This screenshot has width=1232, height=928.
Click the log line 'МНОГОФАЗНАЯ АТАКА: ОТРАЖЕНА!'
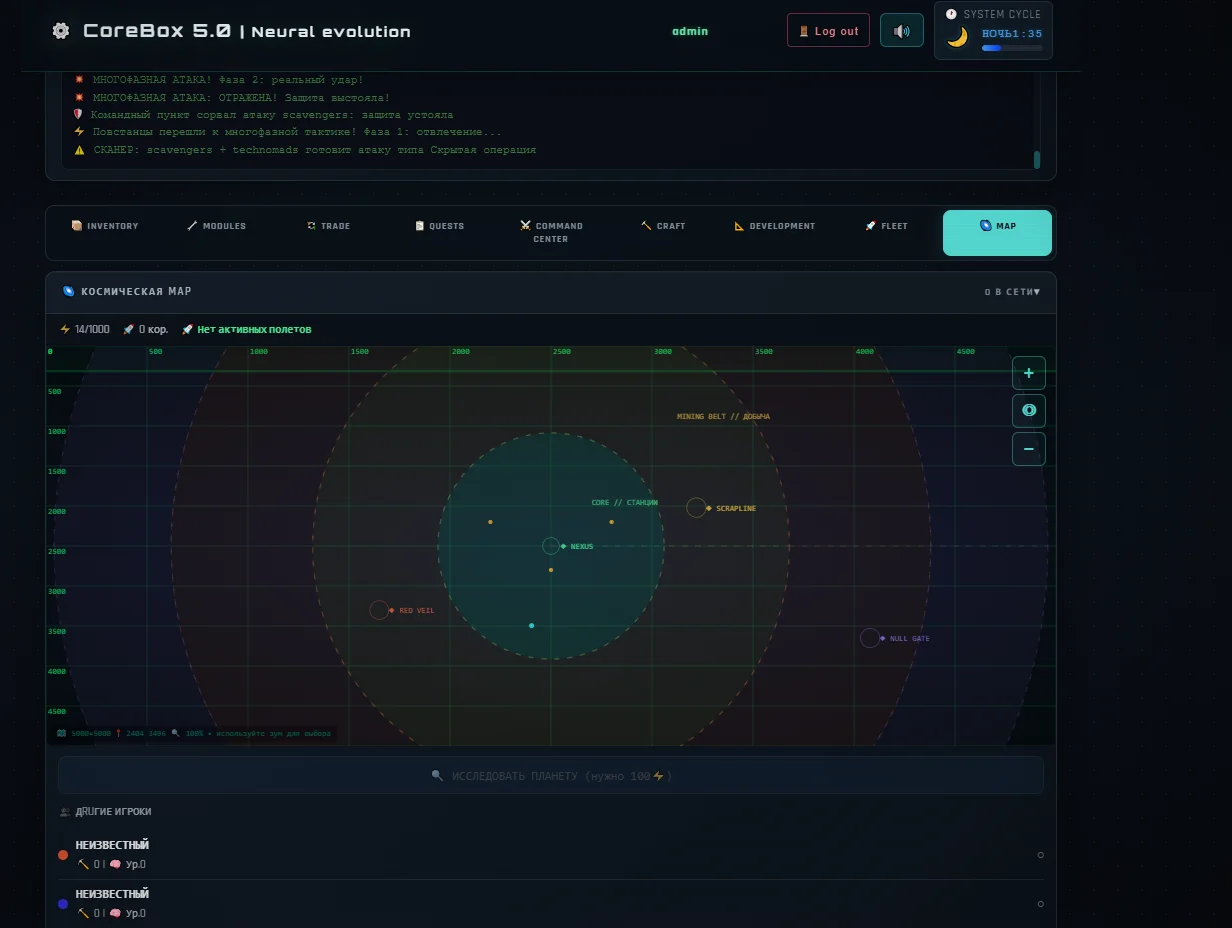coord(232,98)
